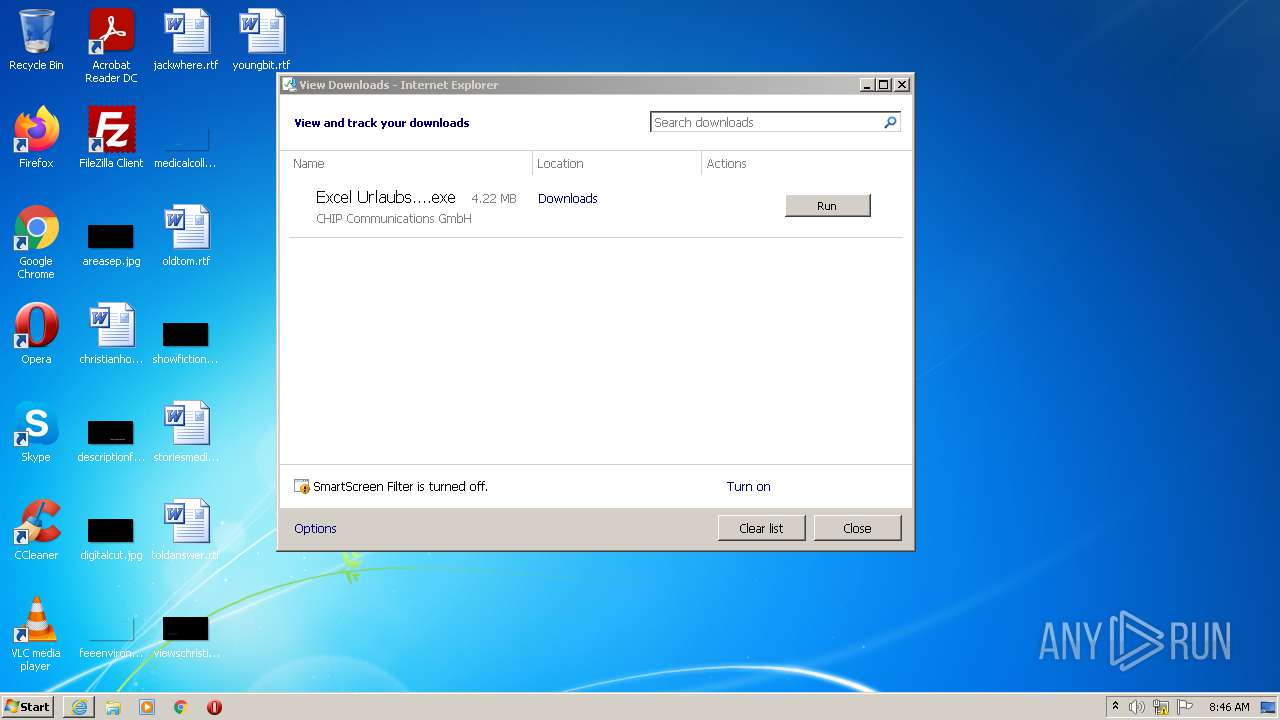Sort by the Name column header
1280x720 pixels.
click(x=410, y=163)
